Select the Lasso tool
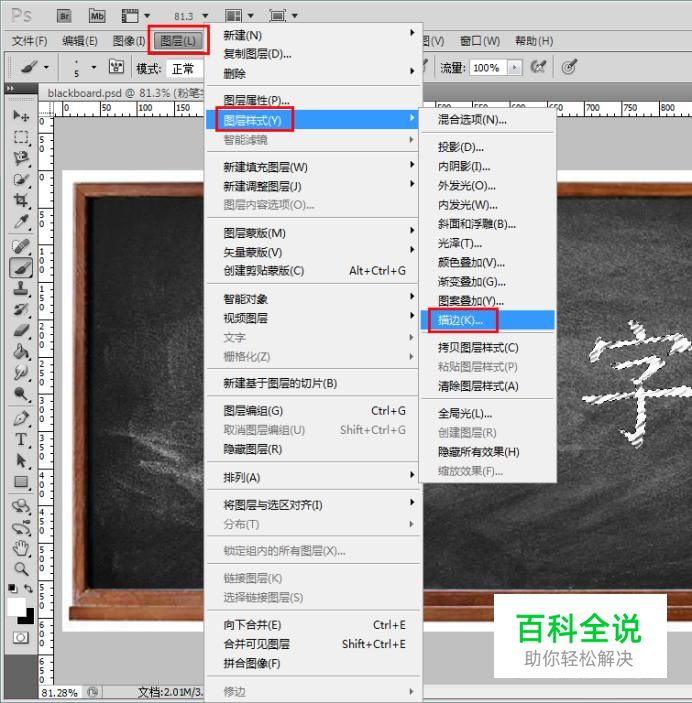The image size is (692, 703). (21, 158)
